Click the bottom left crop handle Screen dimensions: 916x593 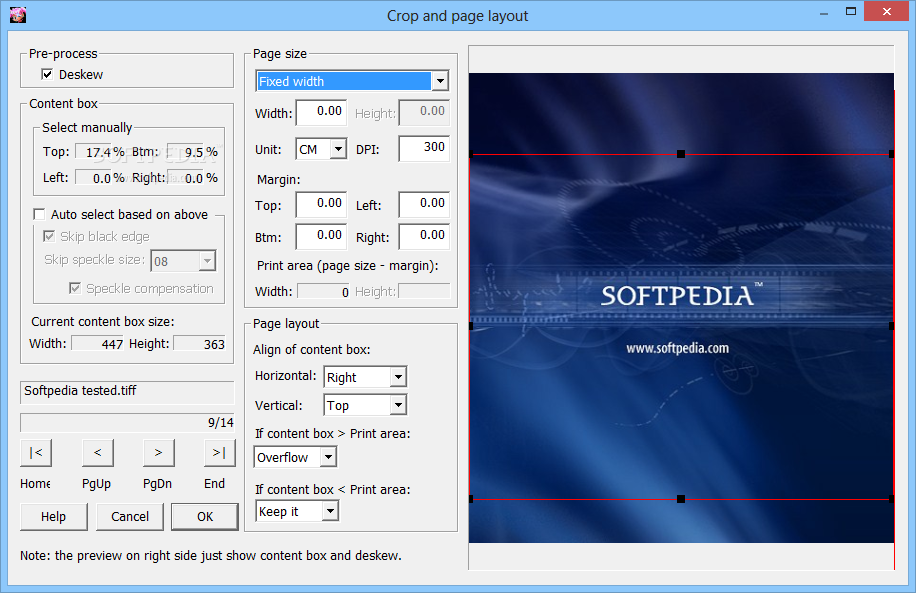[471, 499]
